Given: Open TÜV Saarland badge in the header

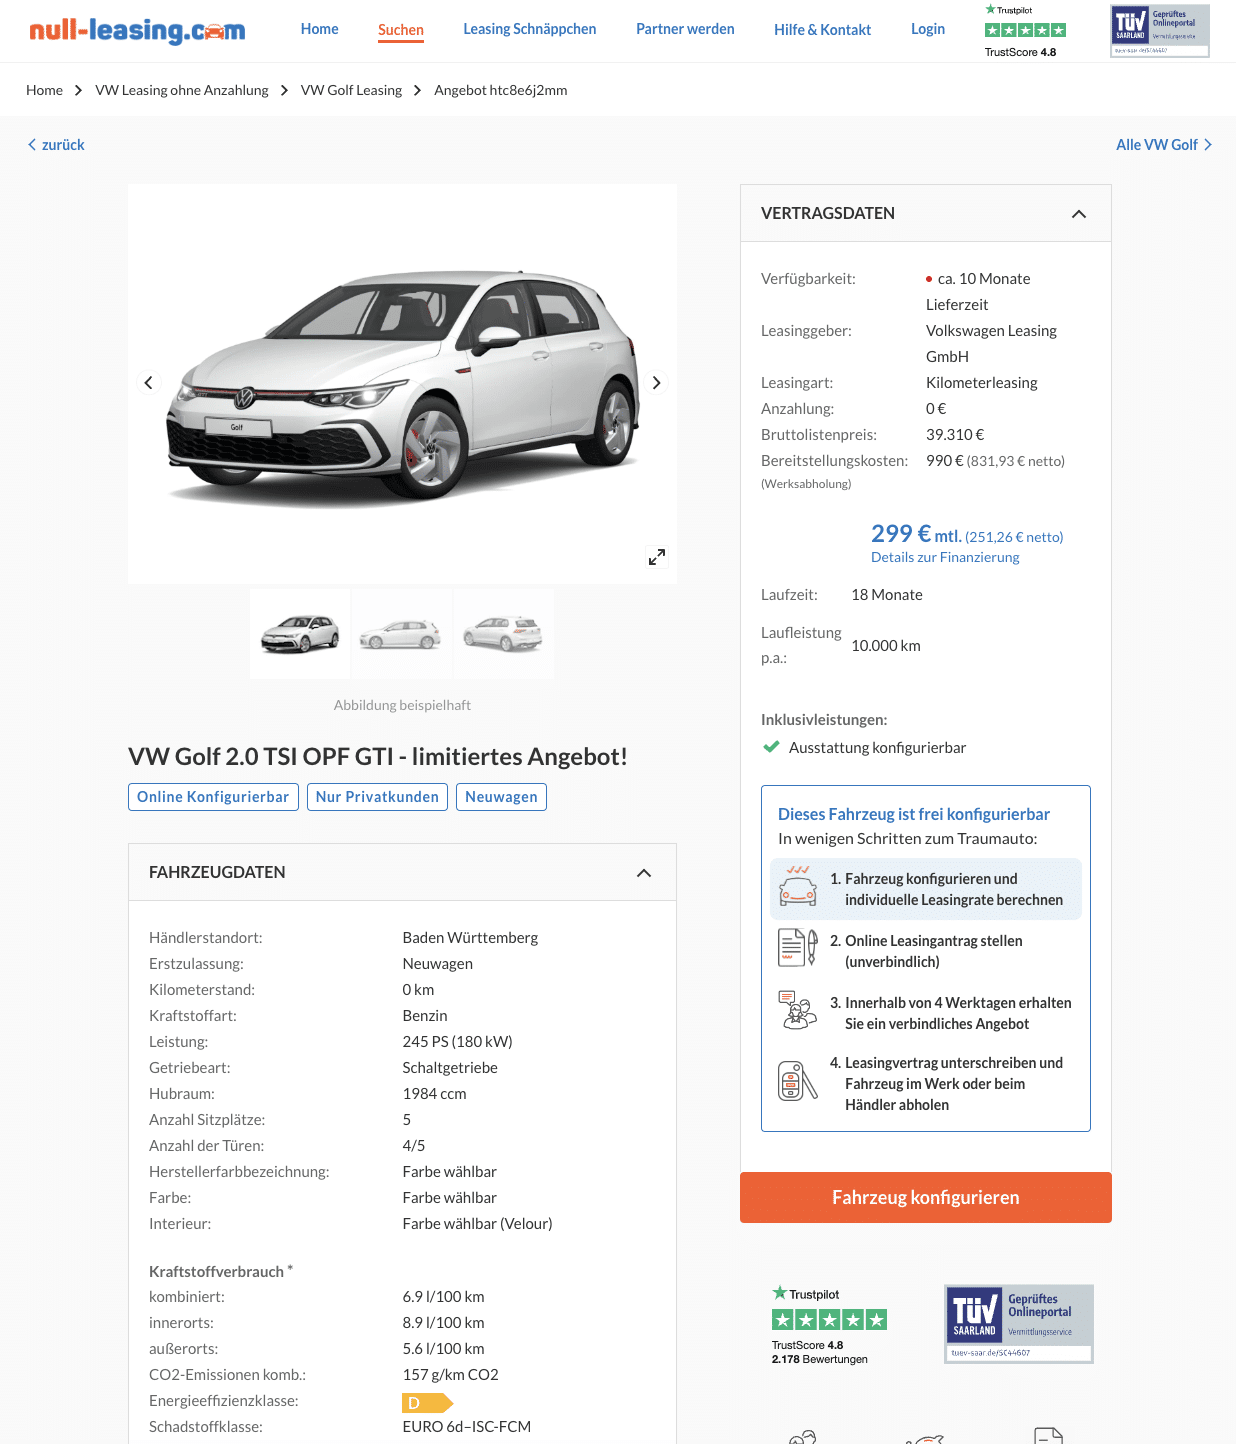Looking at the screenshot, I should [1160, 31].
